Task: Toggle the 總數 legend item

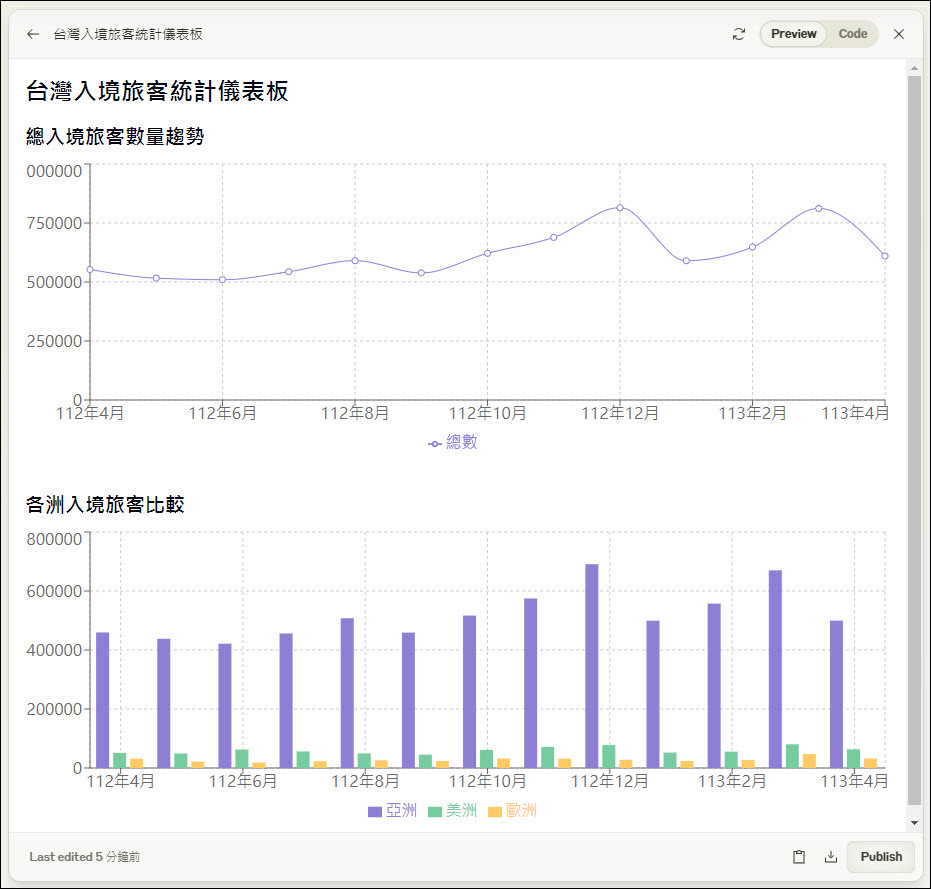Action: coord(452,442)
